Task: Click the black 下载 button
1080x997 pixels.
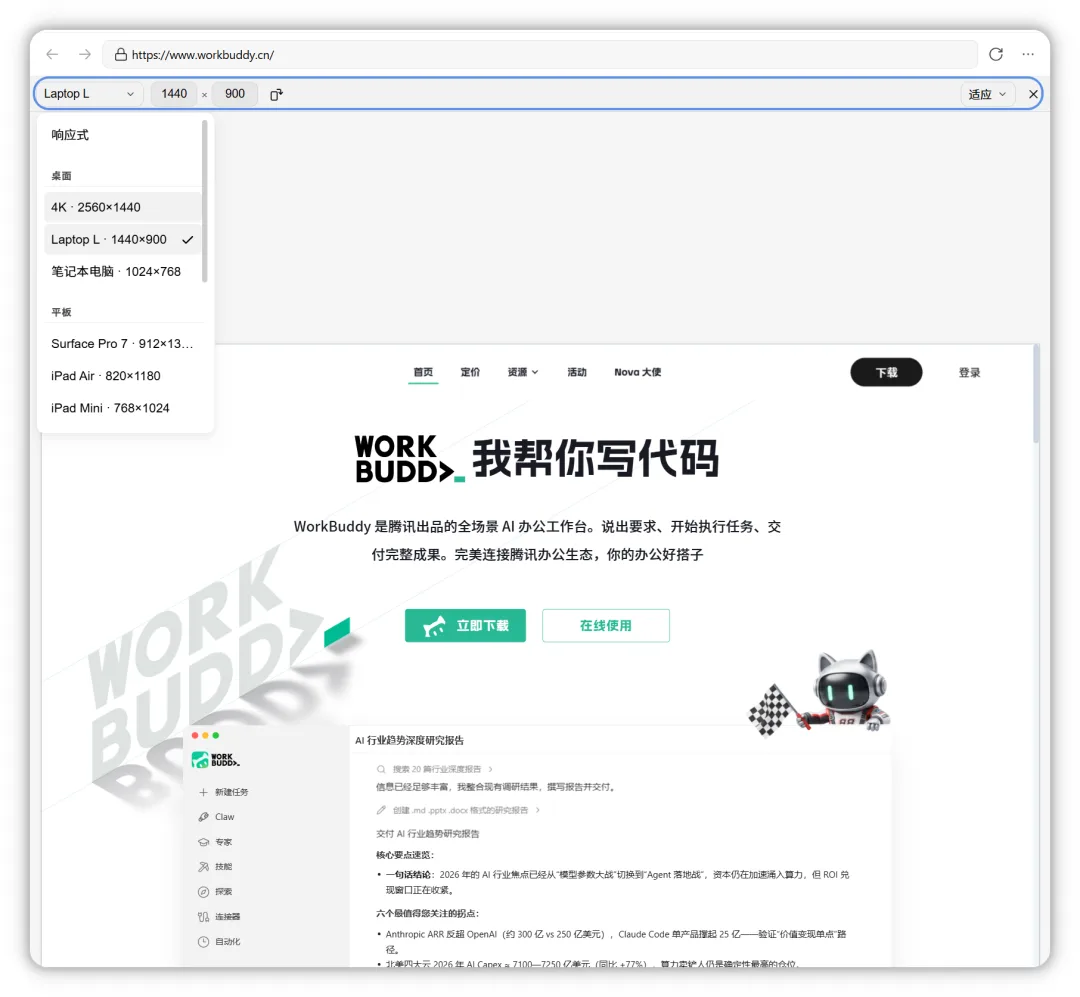Action: [x=886, y=373]
